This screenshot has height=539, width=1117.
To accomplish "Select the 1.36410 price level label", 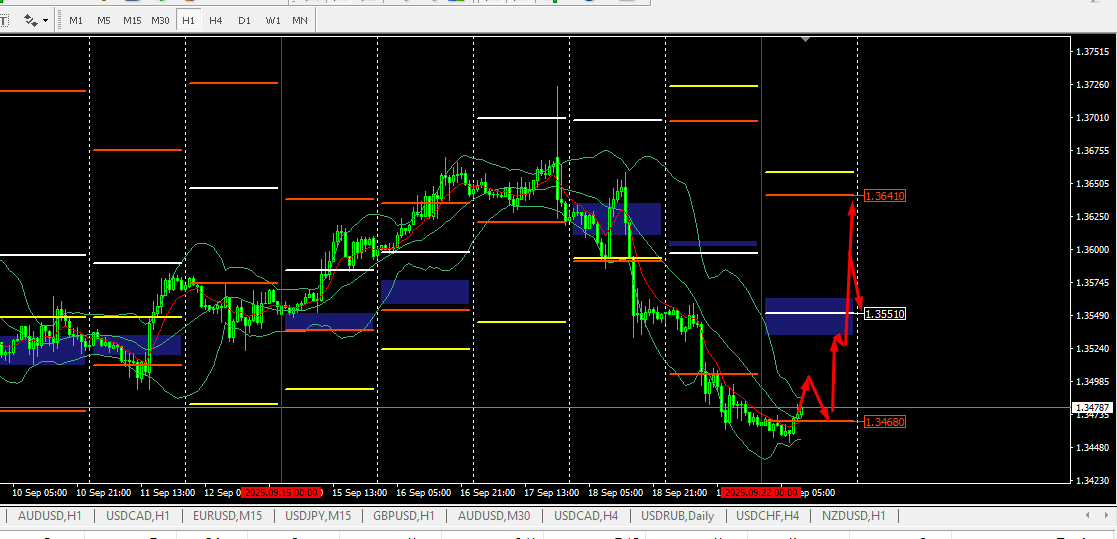I will click(x=885, y=195).
